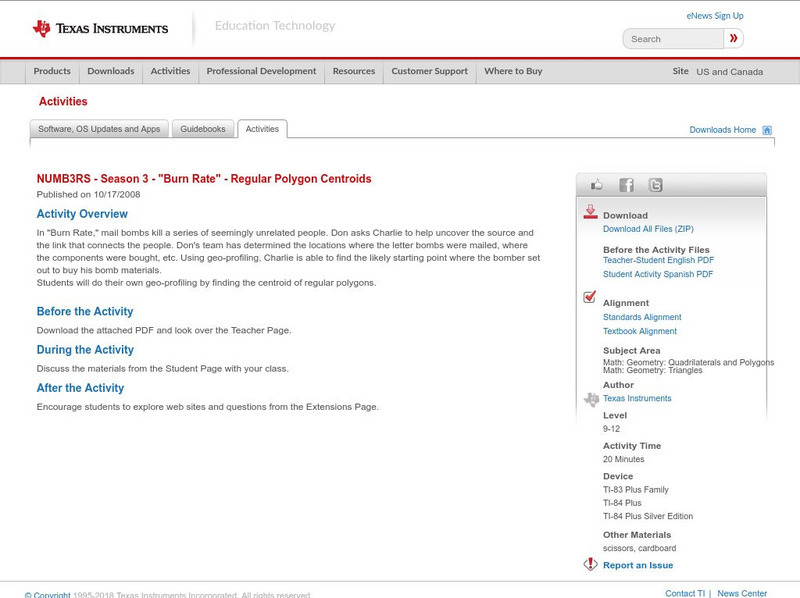The image size is (800, 598).
Task: Click Before the Activity heading
Action: (x=85, y=312)
